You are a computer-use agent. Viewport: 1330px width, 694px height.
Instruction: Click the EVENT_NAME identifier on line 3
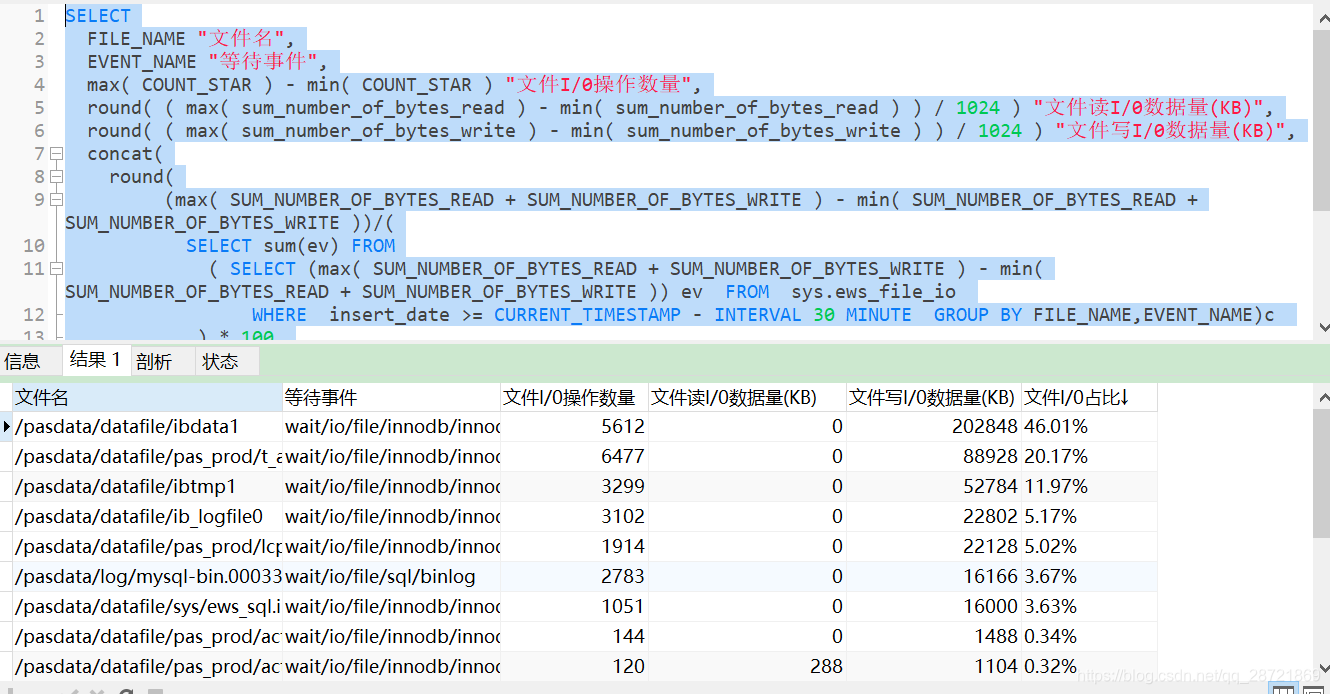point(142,62)
